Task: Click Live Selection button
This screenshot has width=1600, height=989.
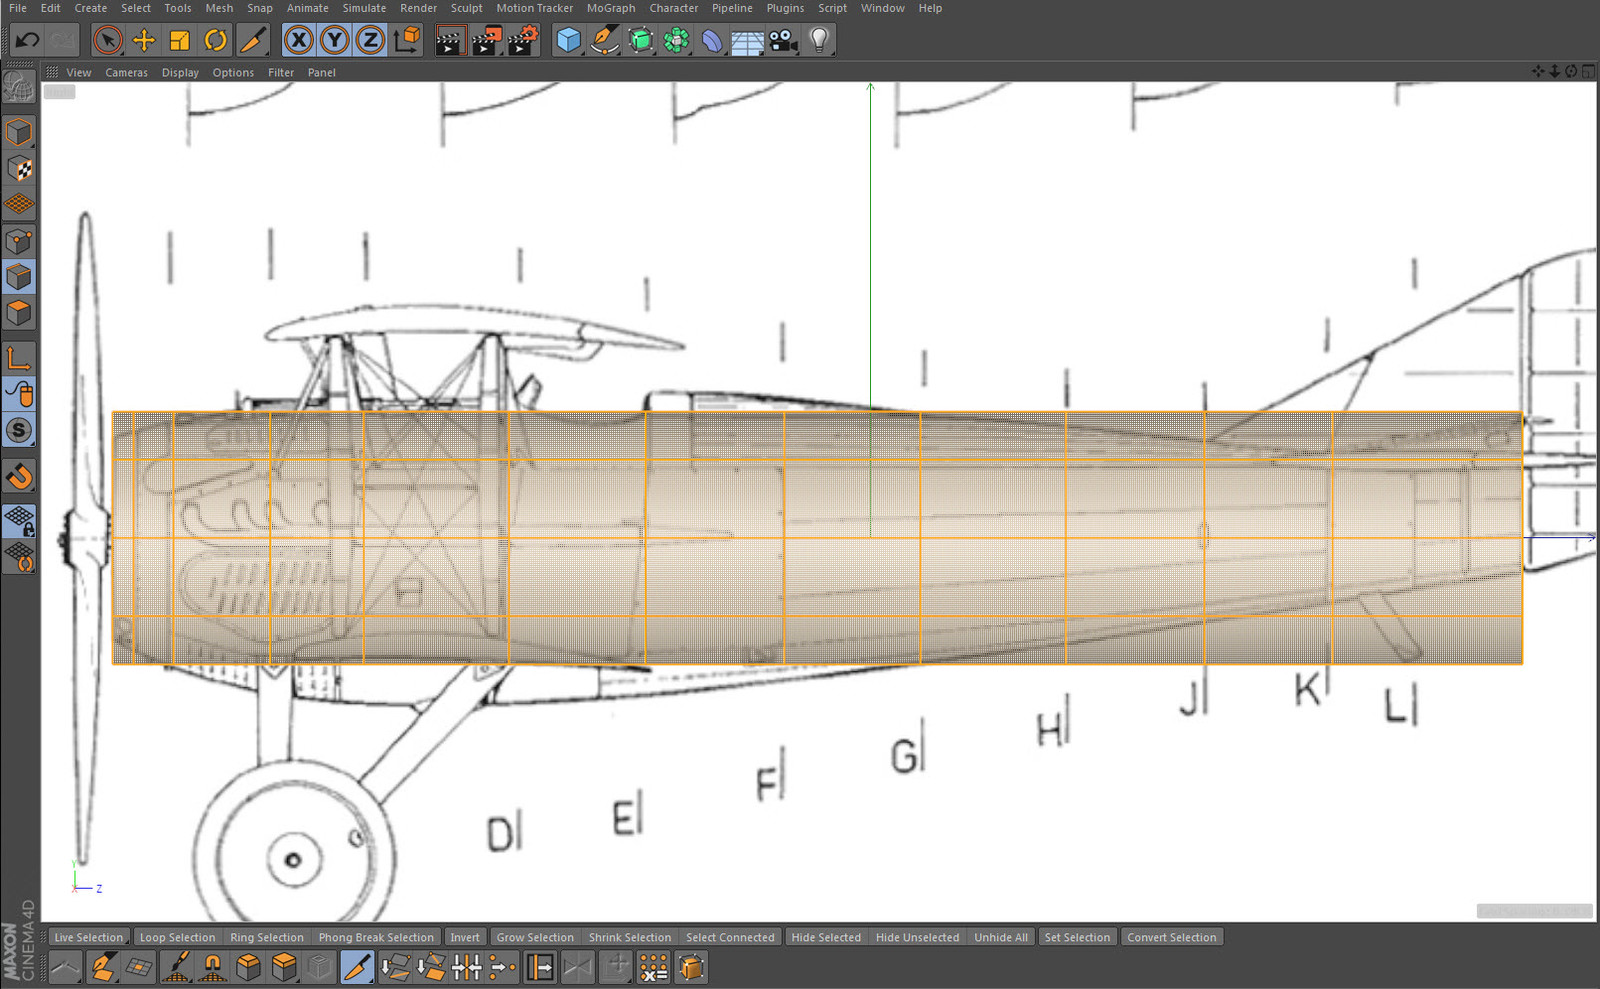Action: pyautogui.click(x=89, y=937)
